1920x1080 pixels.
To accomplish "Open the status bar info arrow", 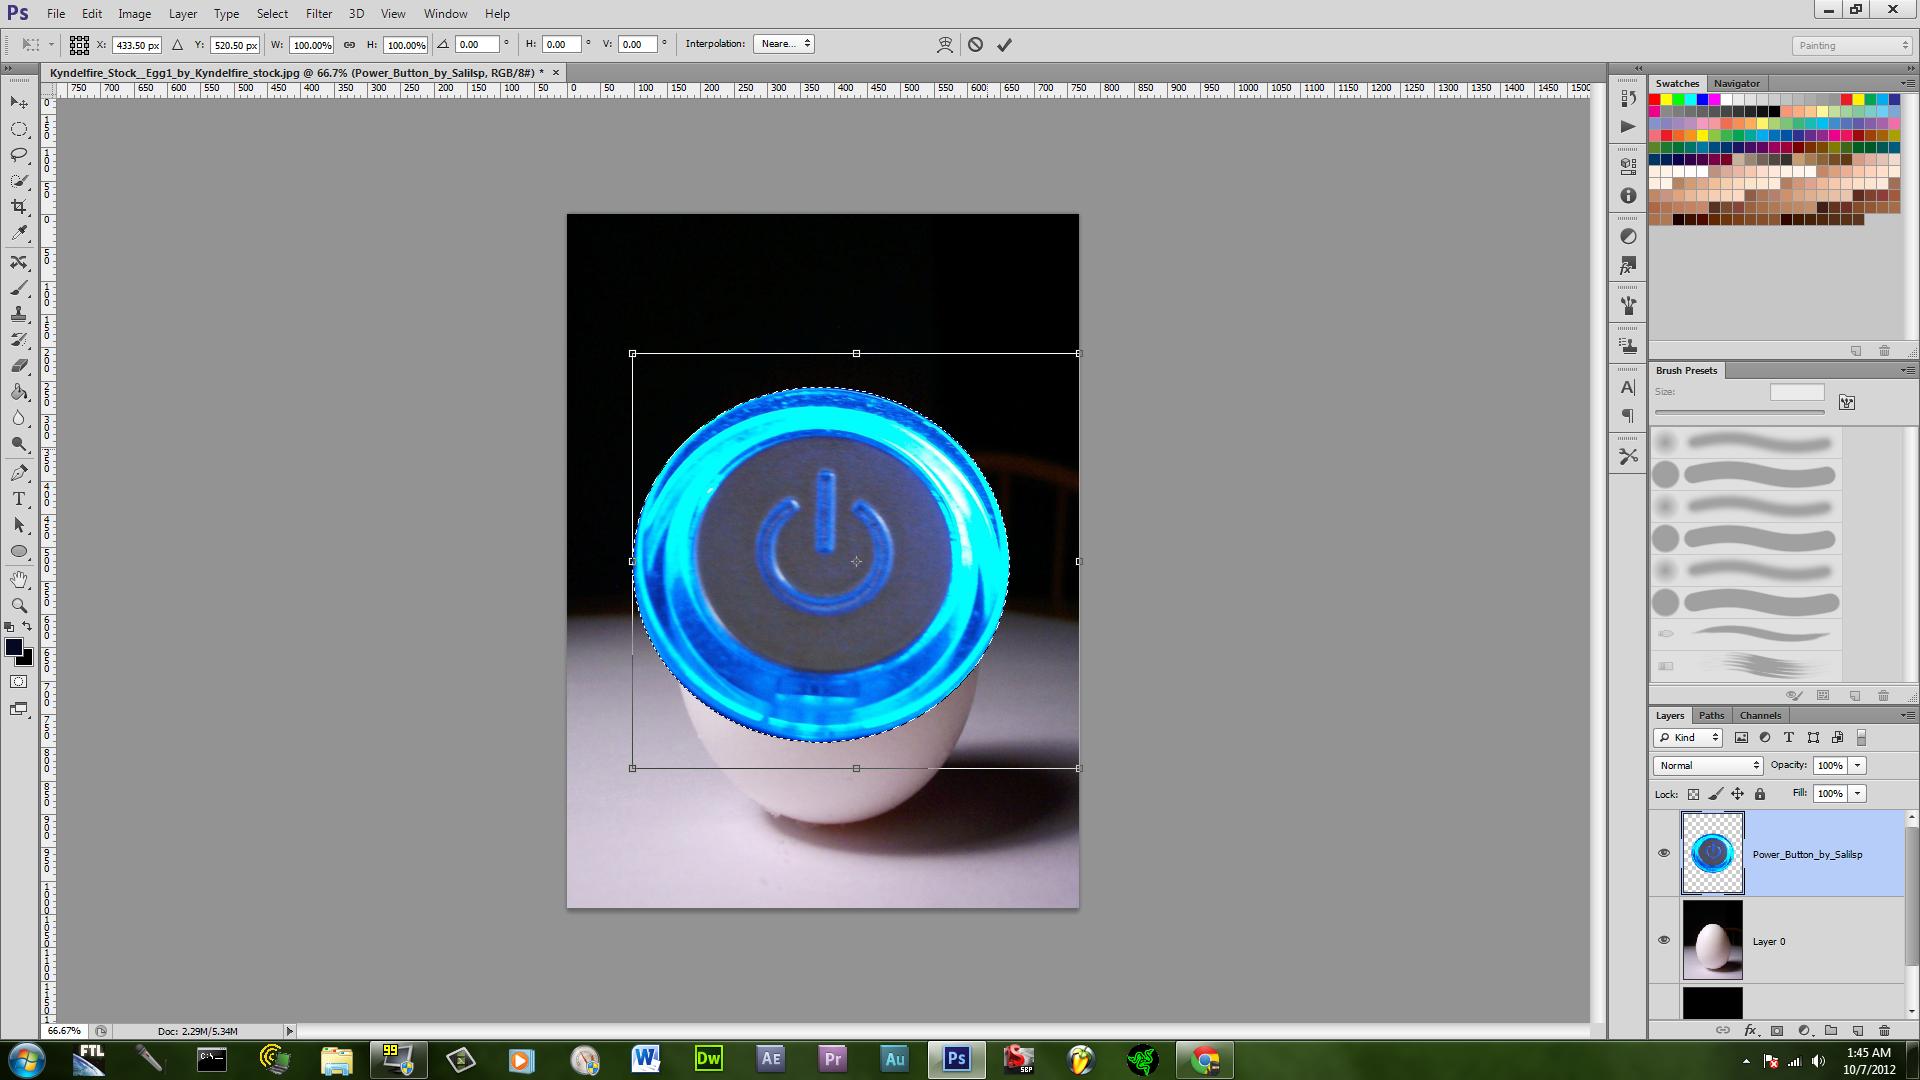I will (x=290, y=1031).
